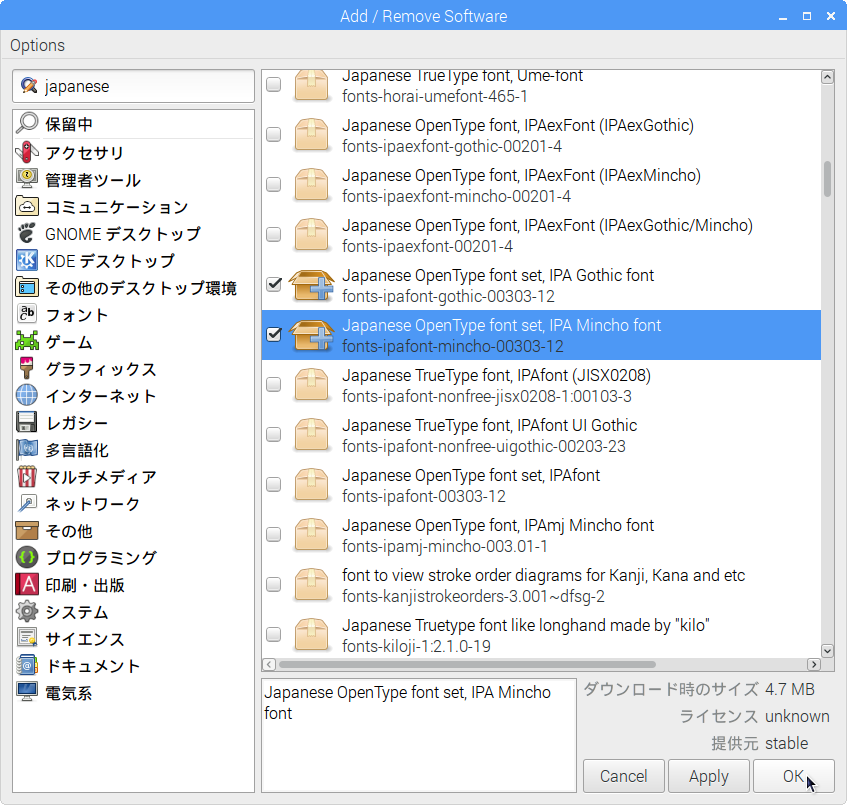This screenshot has height=805, width=847.
Task: Check the fonts-ipaexfont-gothic-00201-4 checkbox
Action: [x=274, y=134]
